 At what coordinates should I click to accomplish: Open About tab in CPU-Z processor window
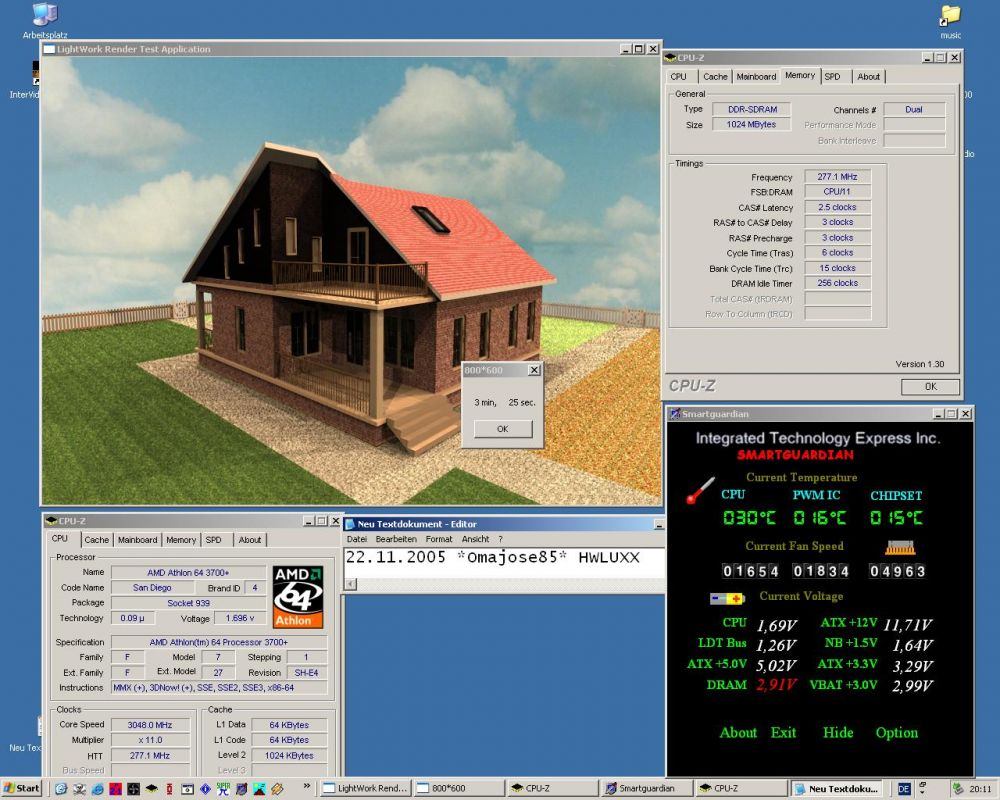250,540
